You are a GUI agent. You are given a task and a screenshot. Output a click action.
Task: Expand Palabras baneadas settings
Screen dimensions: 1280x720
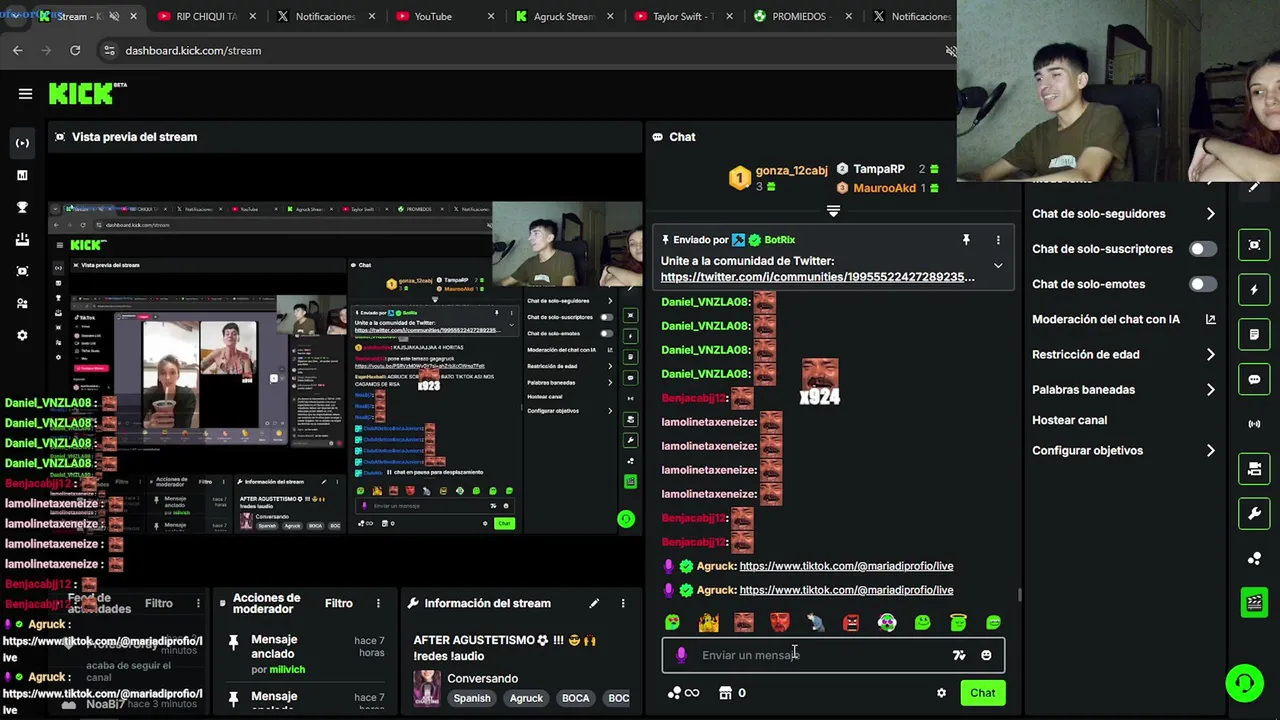pyautogui.click(x=1123, y=390)
